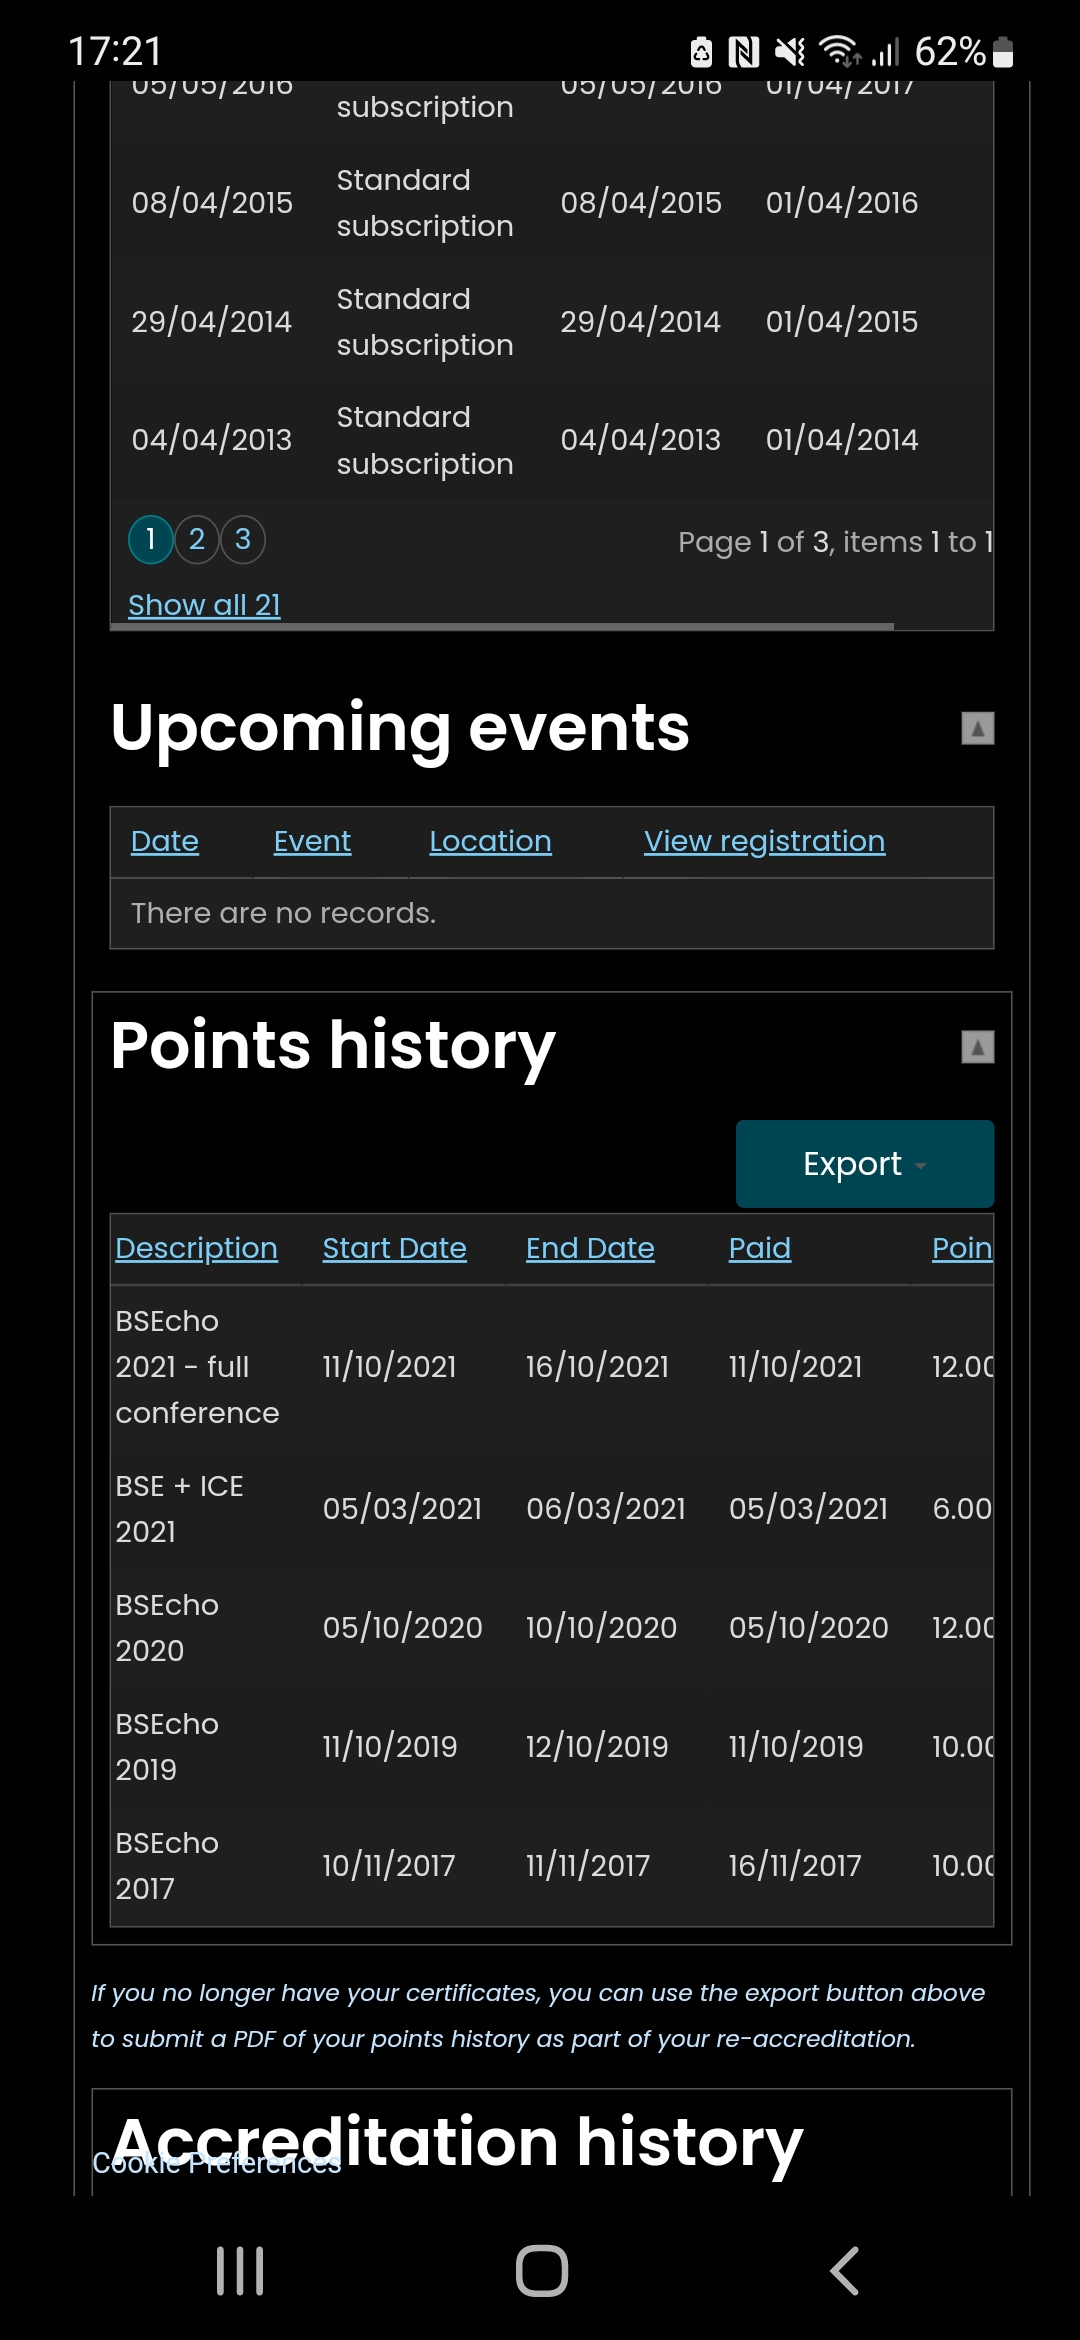
Task: Tap the Android home button icon
Action: click(x=541, y=2270)
